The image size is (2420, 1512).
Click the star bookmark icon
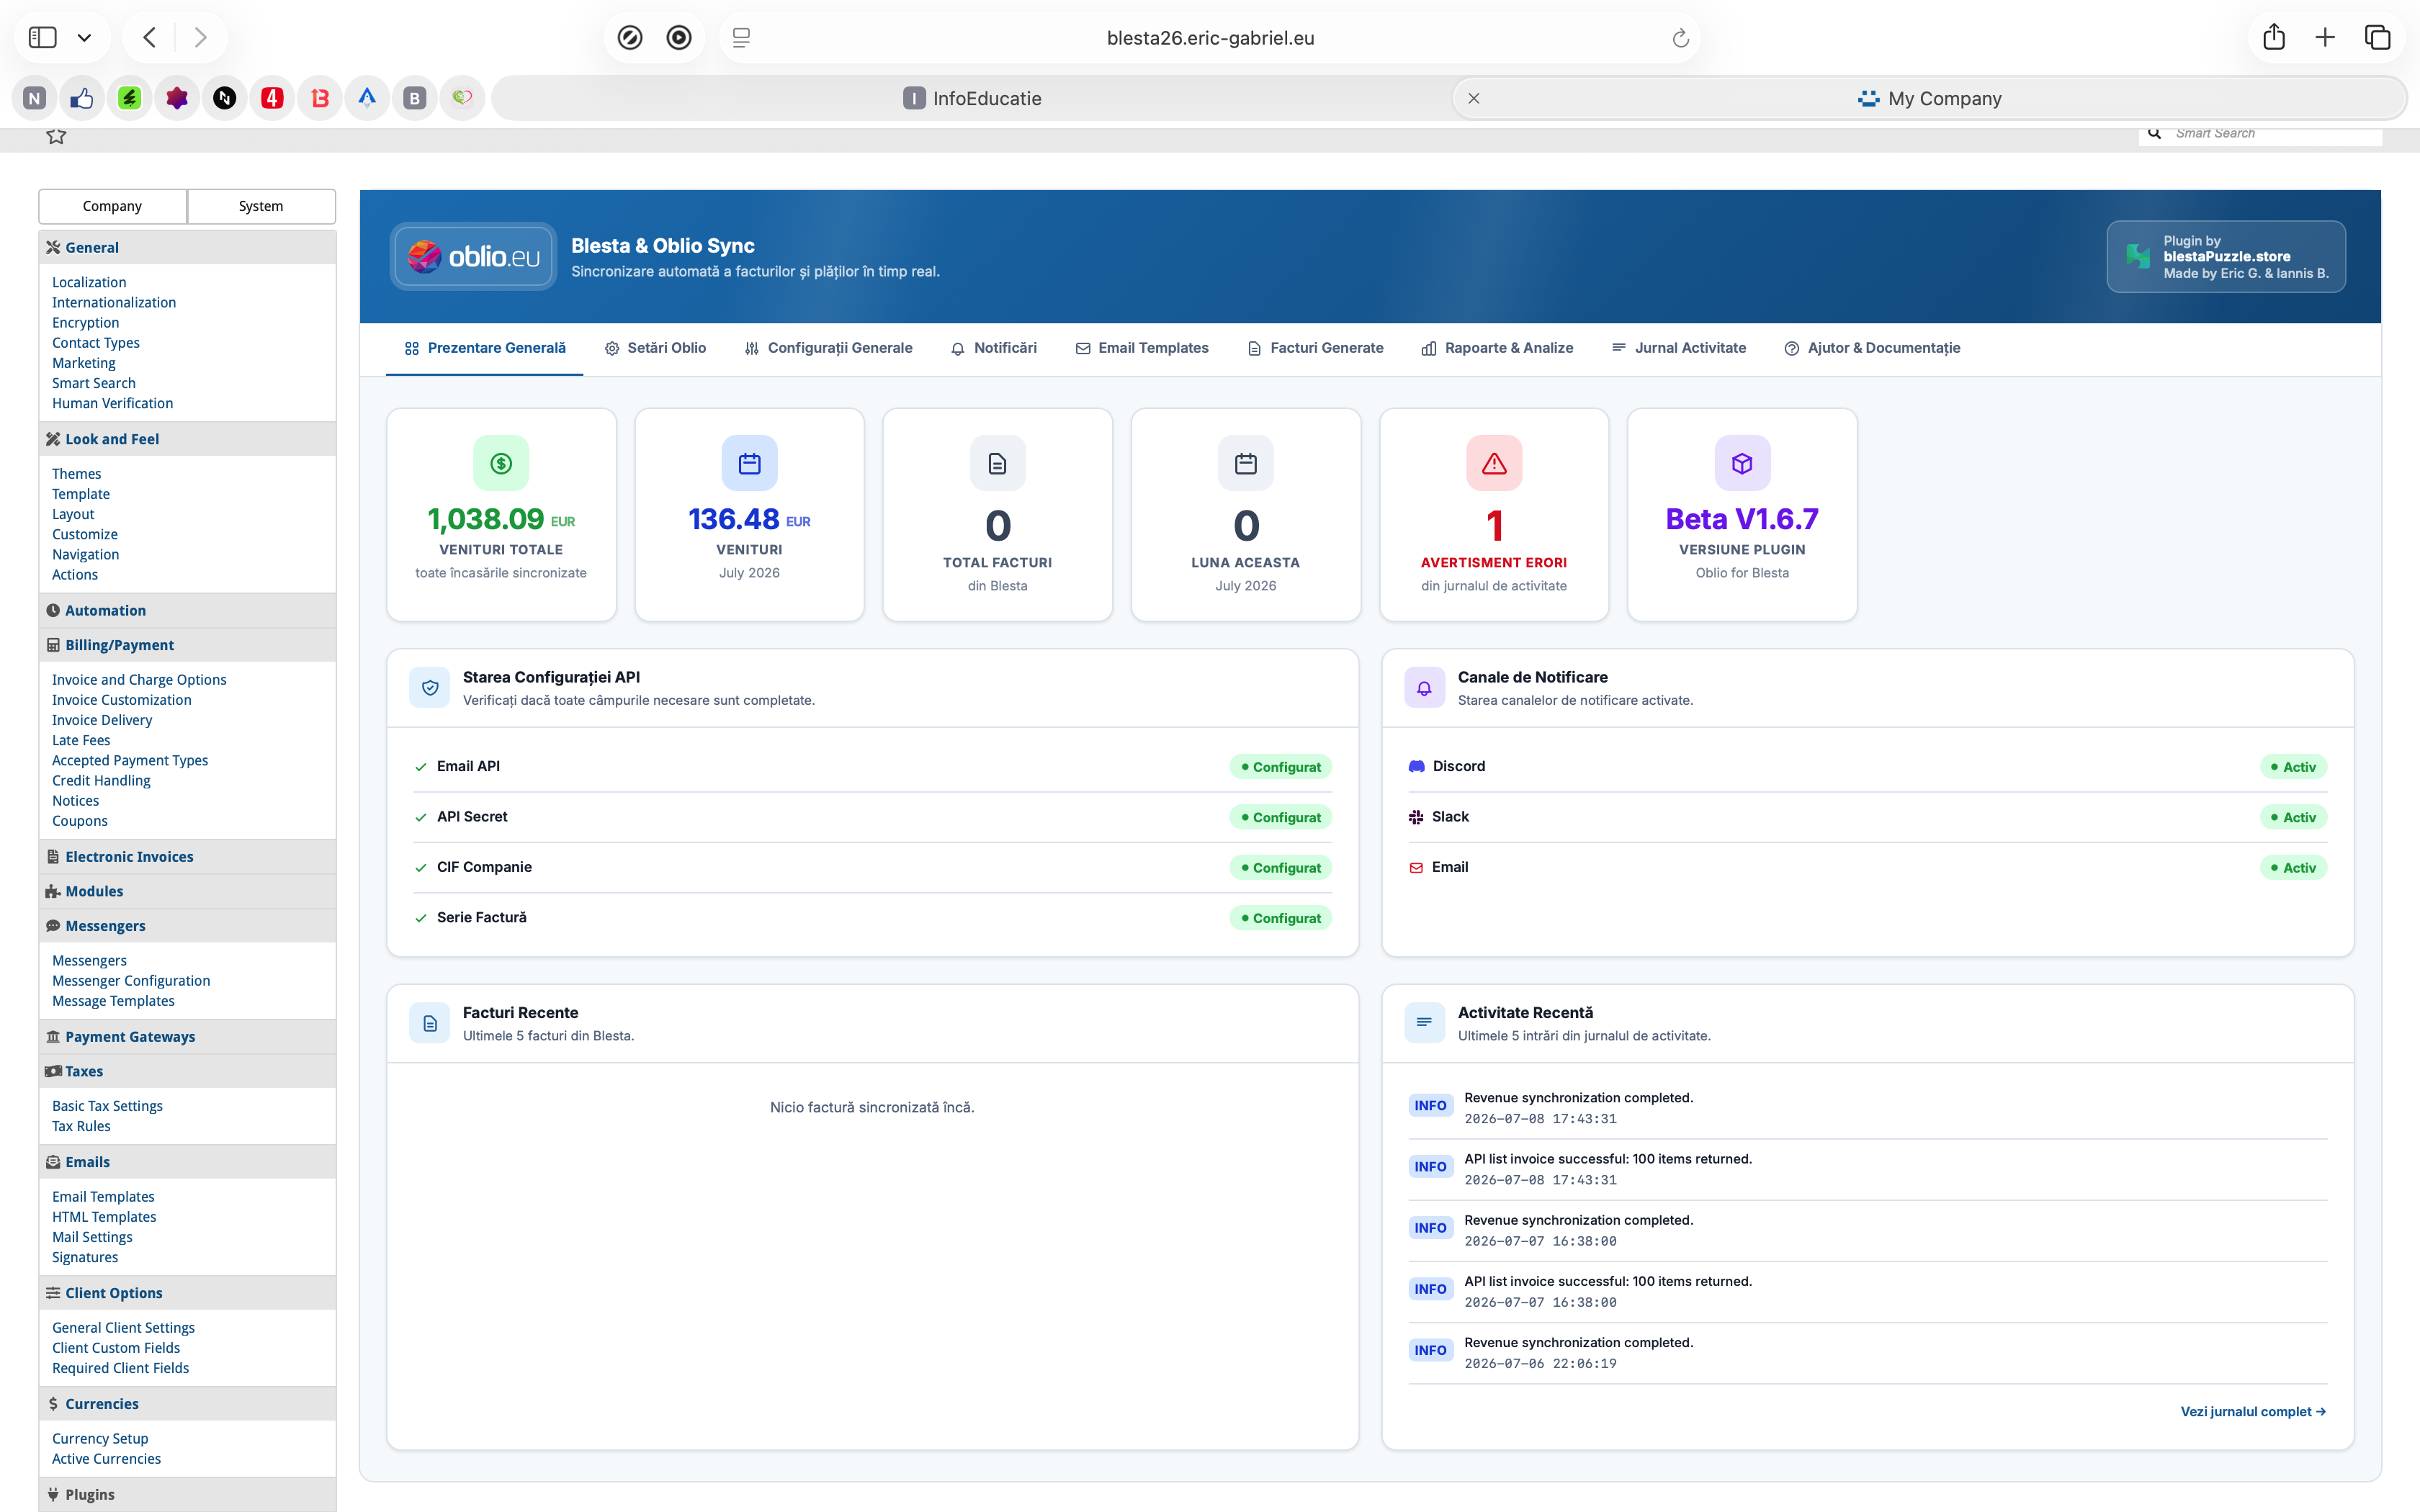pyautogui.click(x=56, y=136)
